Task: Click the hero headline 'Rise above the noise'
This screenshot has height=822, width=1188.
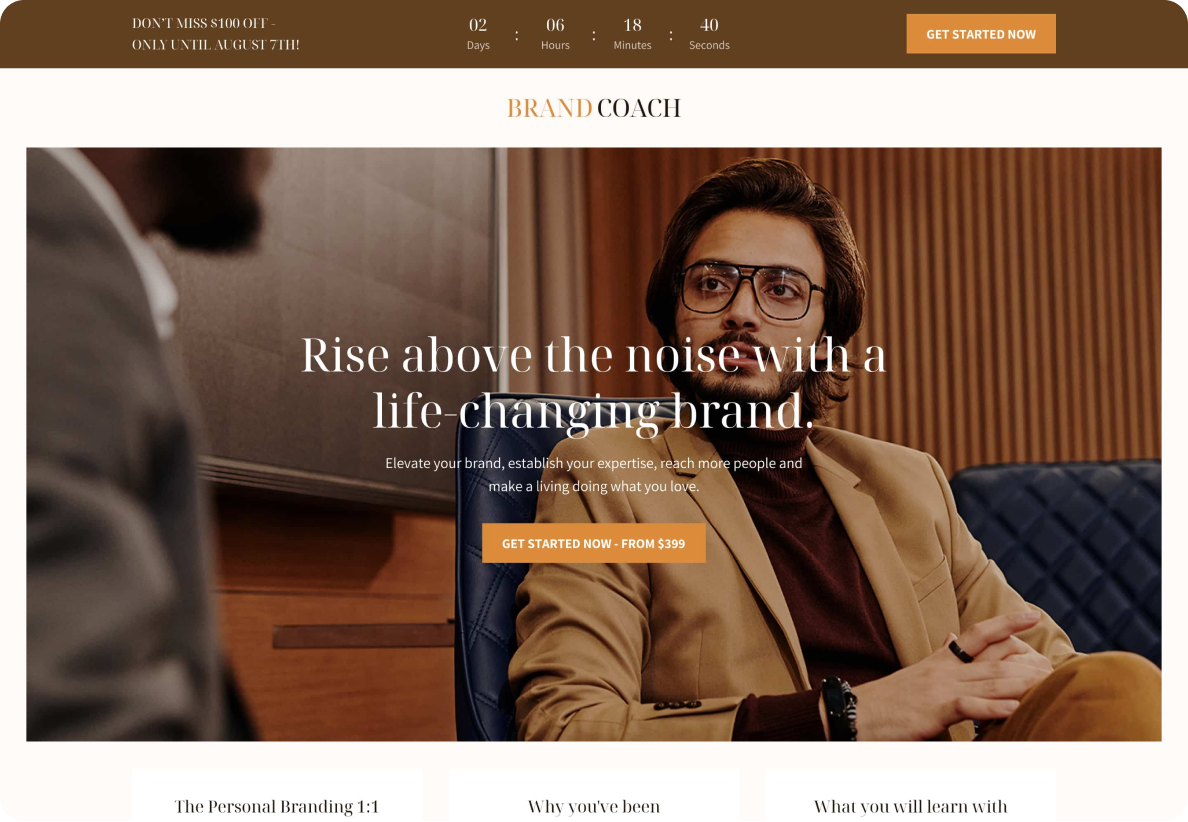Action: tap(593, 383)
